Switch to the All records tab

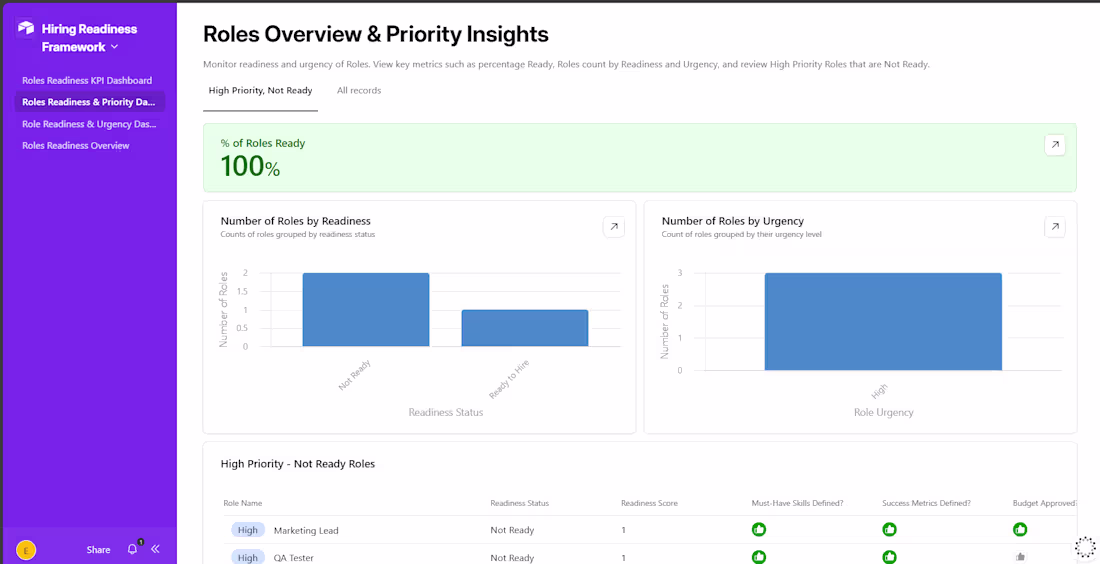click(x=359, y=91)
